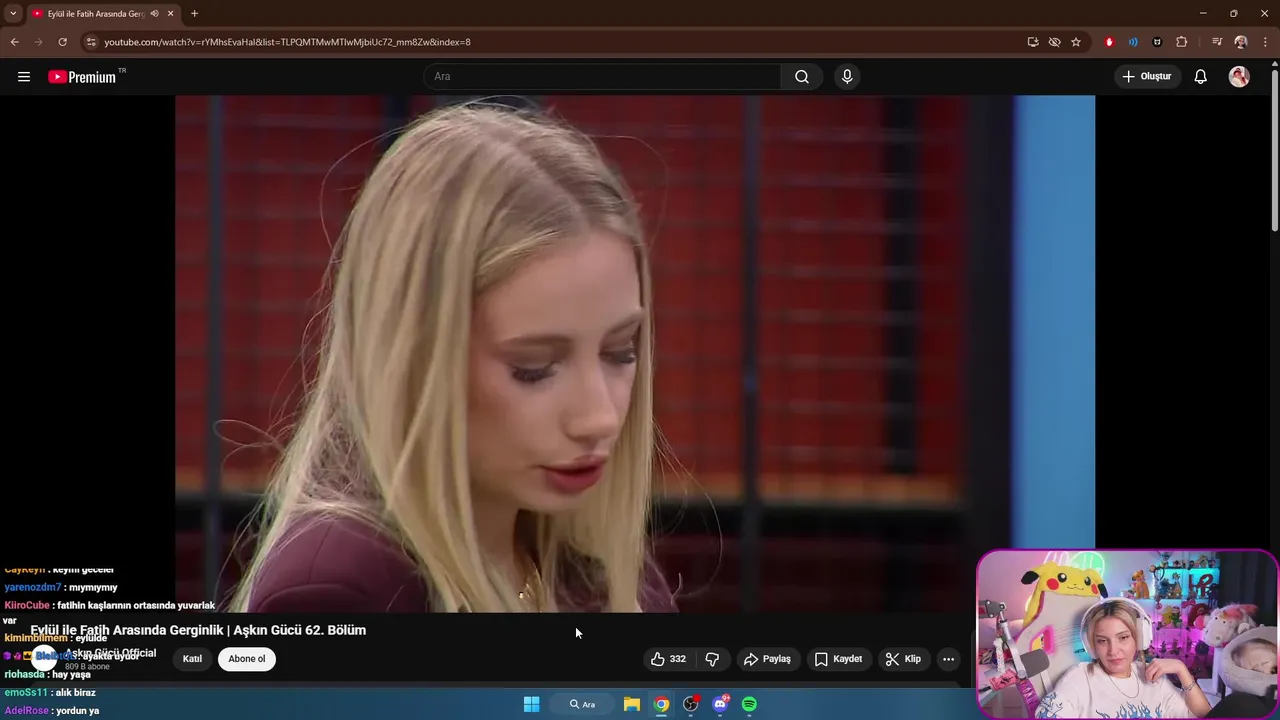Open Windows Start menu
This screenshot has width=1280, height=720.
(532, 704)
